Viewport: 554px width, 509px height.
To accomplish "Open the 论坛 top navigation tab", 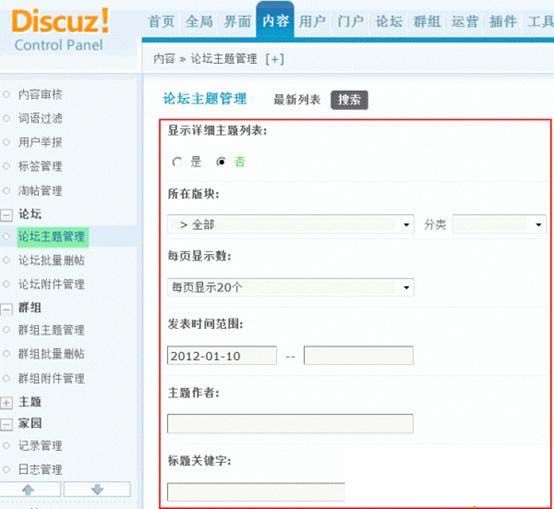I will point(389,22).
